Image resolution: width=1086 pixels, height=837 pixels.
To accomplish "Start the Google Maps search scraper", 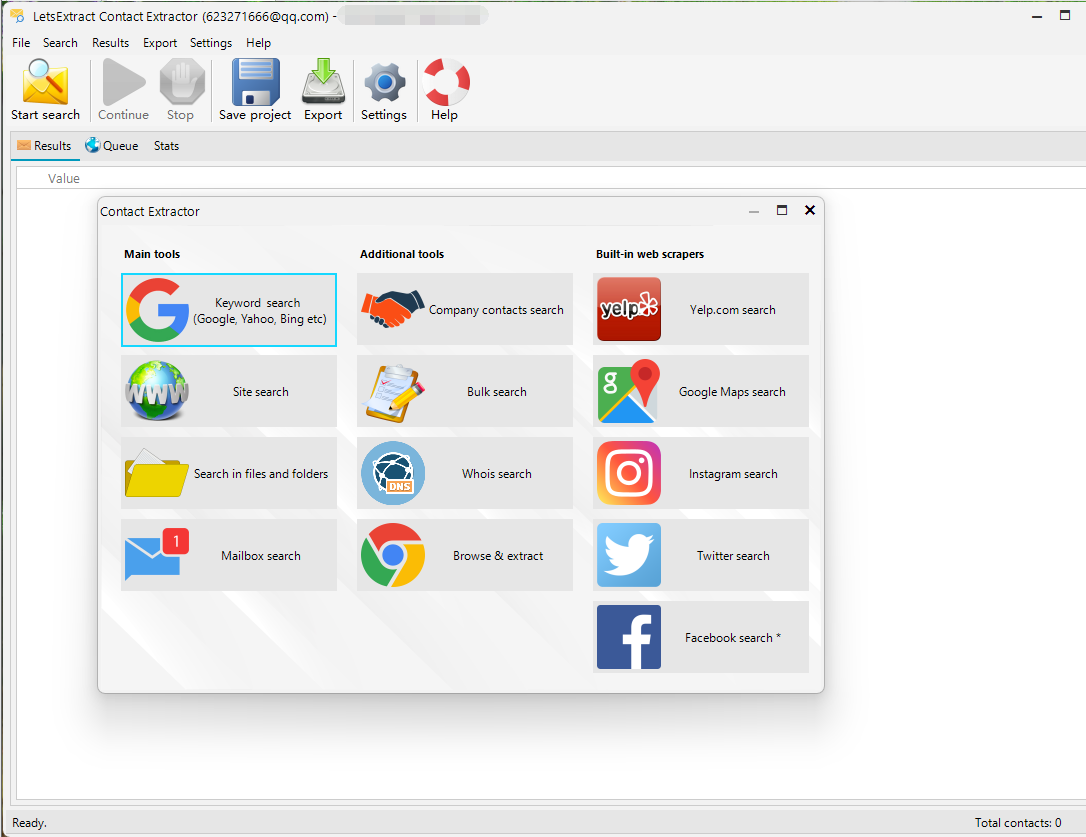I will (701, 392).
